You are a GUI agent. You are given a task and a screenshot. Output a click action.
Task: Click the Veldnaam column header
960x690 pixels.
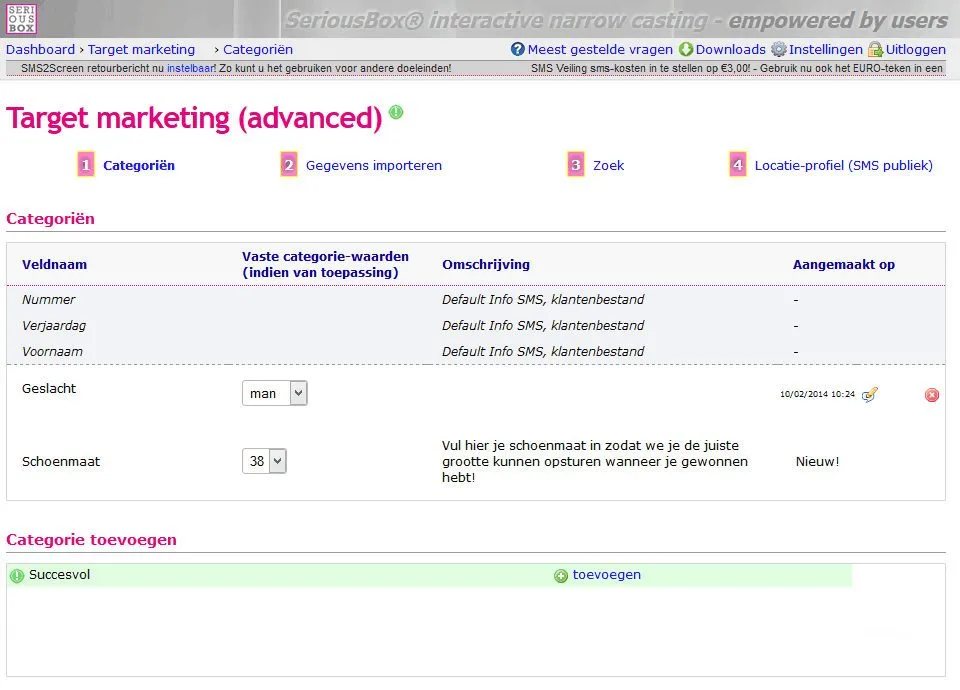point(54,264)
